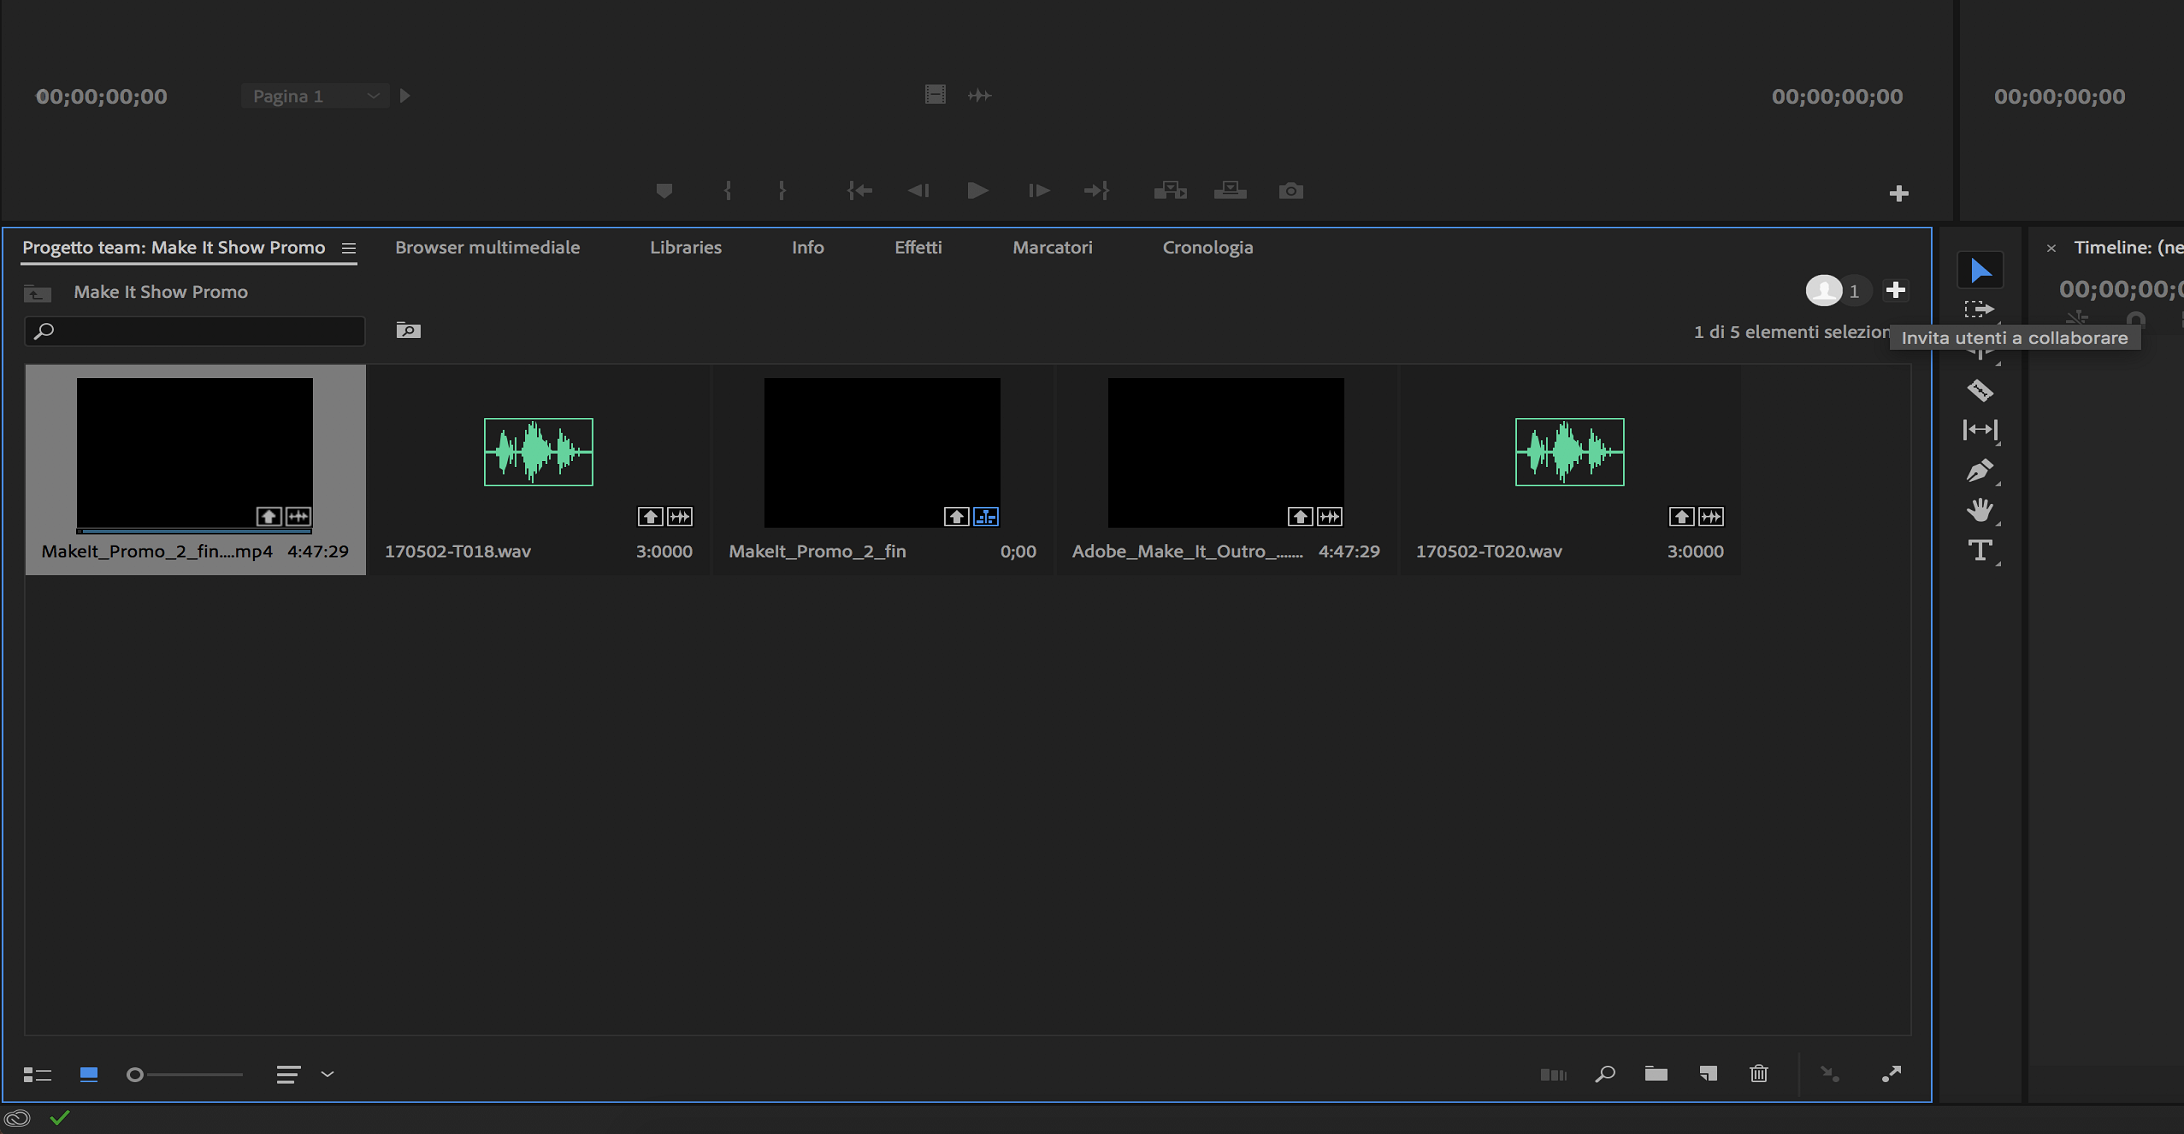The image size is (2184, 1134).
Task: Adjust the thumbnail zoom slider
Action: (x=136, y=1074)
